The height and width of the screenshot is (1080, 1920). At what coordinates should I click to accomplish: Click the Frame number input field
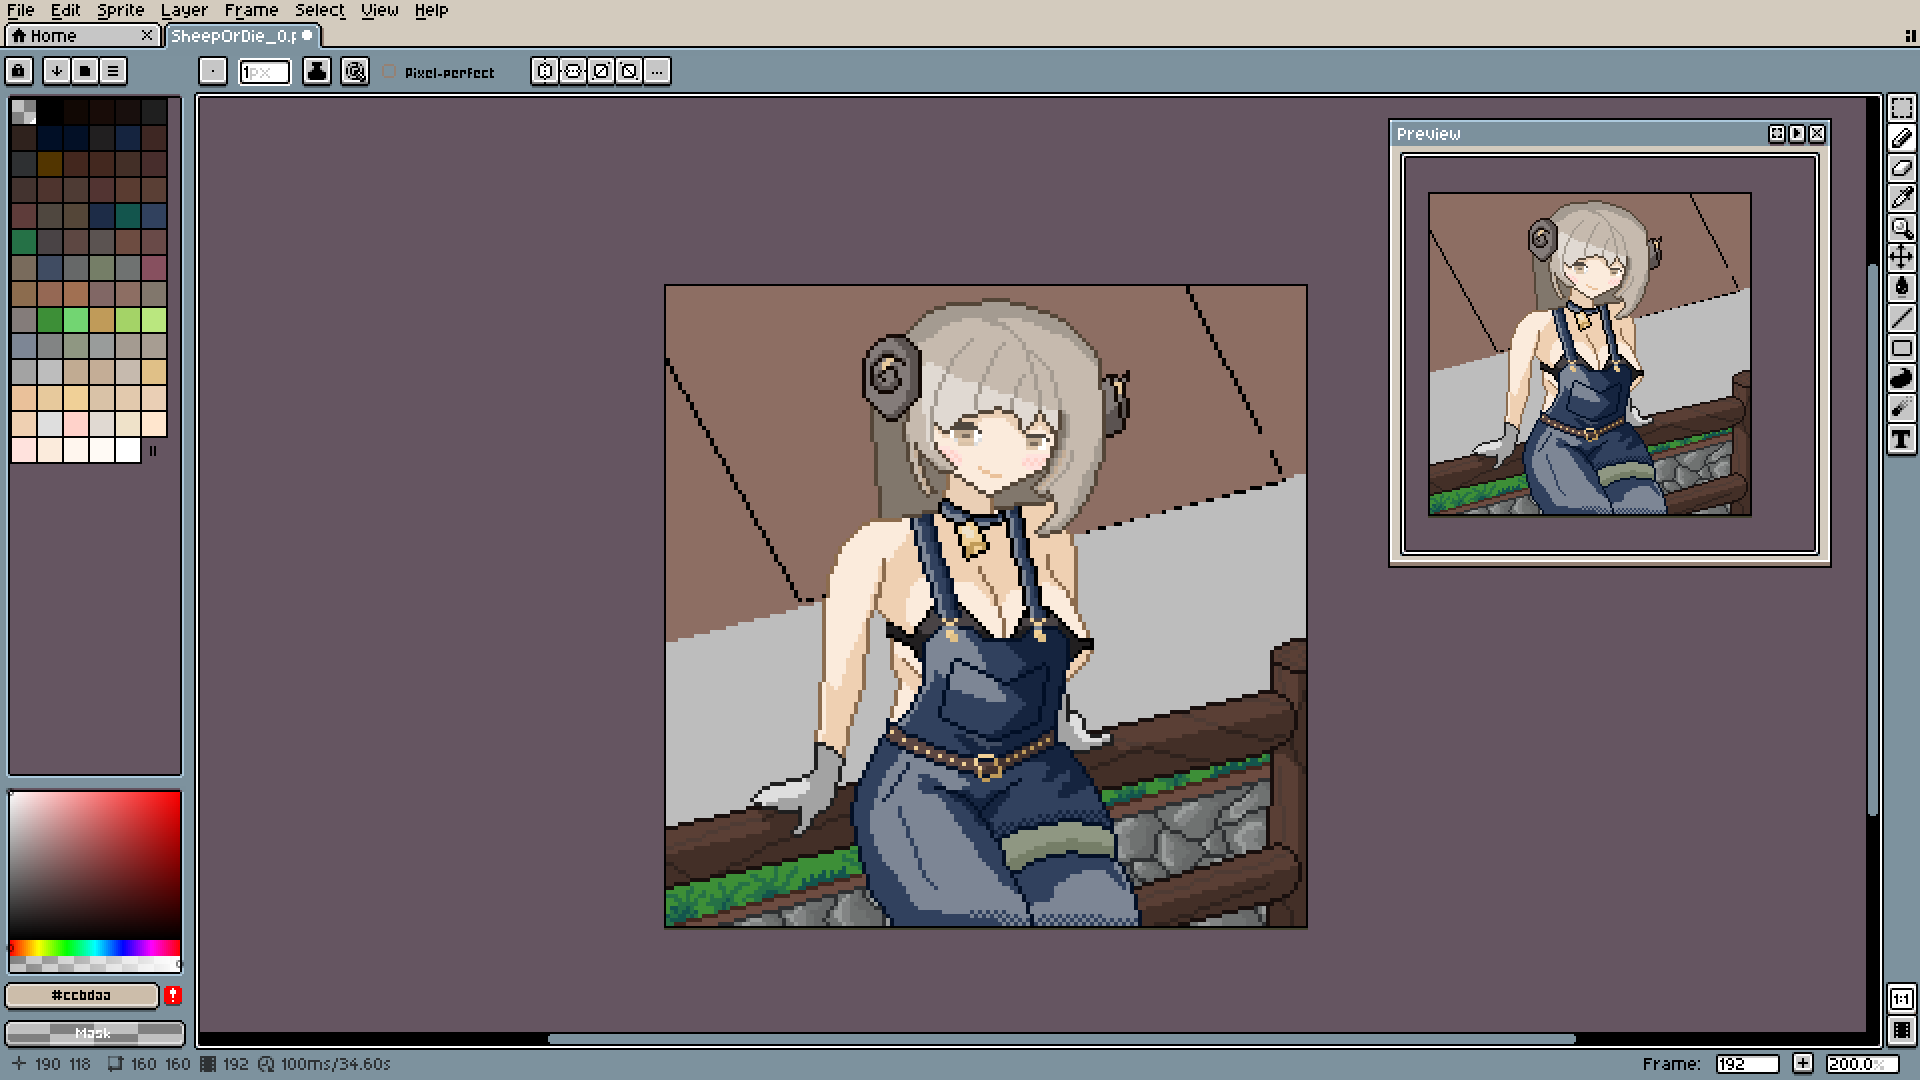pos(1746,1064)
